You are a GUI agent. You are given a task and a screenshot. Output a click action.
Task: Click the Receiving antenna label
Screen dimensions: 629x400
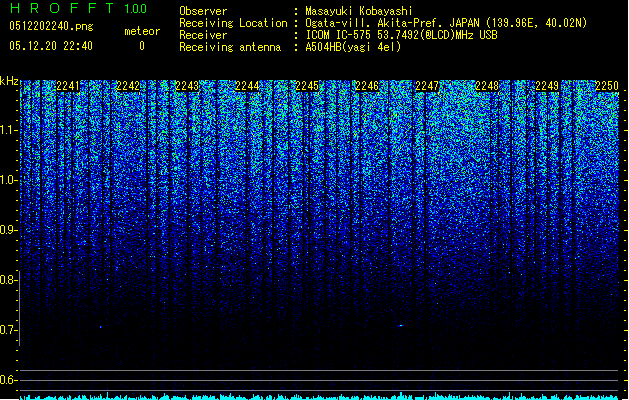coord(230,47)
